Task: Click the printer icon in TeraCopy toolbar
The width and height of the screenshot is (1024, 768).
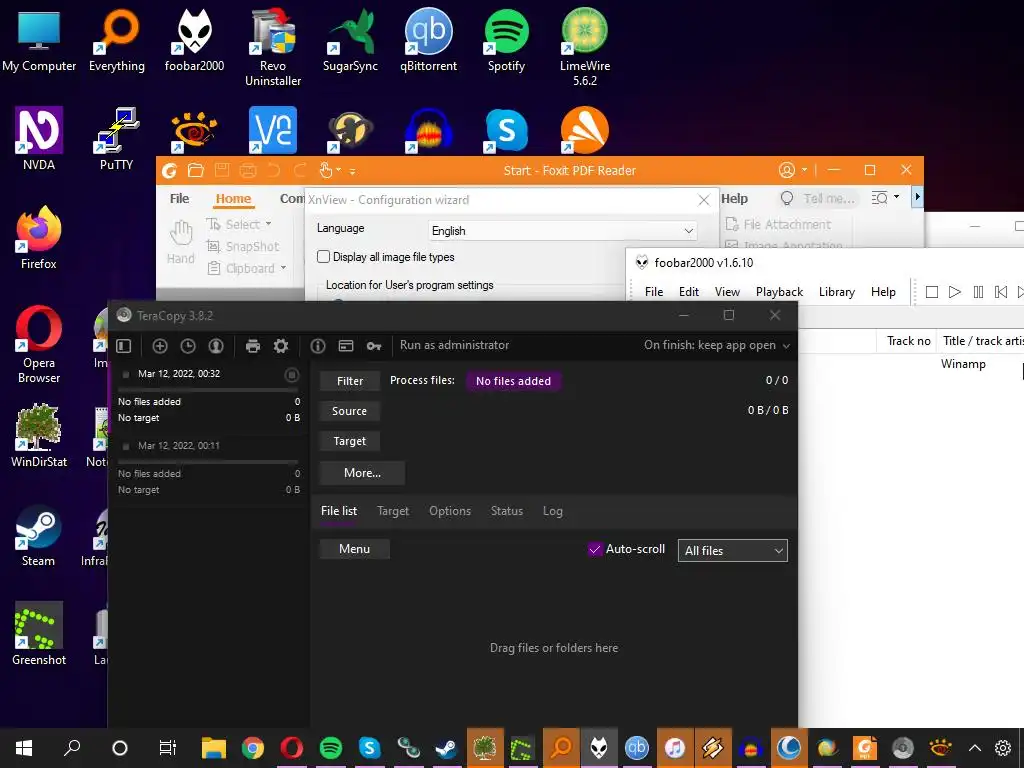Action: [x=253, y=345]
